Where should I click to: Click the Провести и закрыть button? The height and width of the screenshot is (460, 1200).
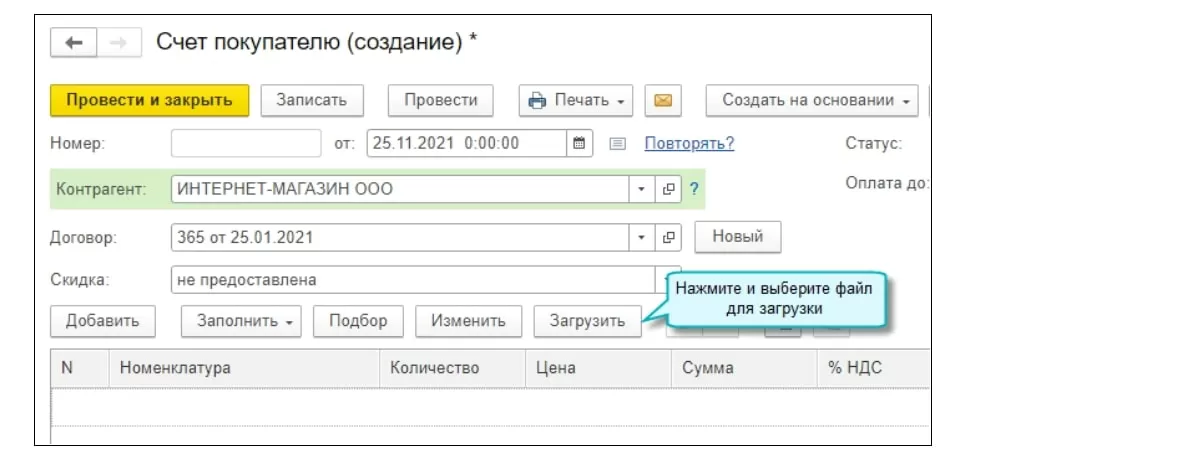149,100
